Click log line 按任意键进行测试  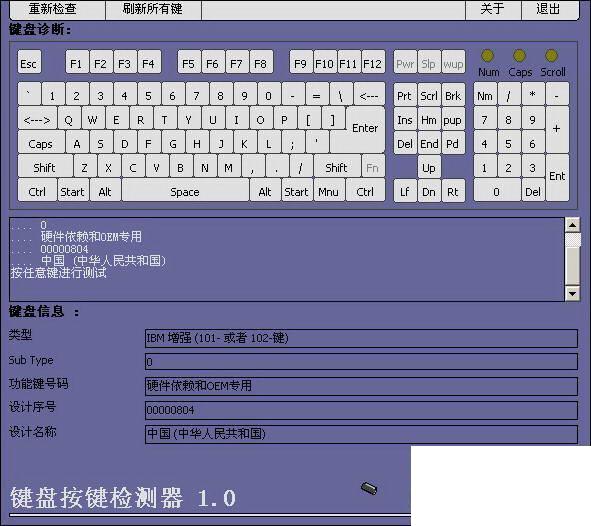(x=58, y=272)
